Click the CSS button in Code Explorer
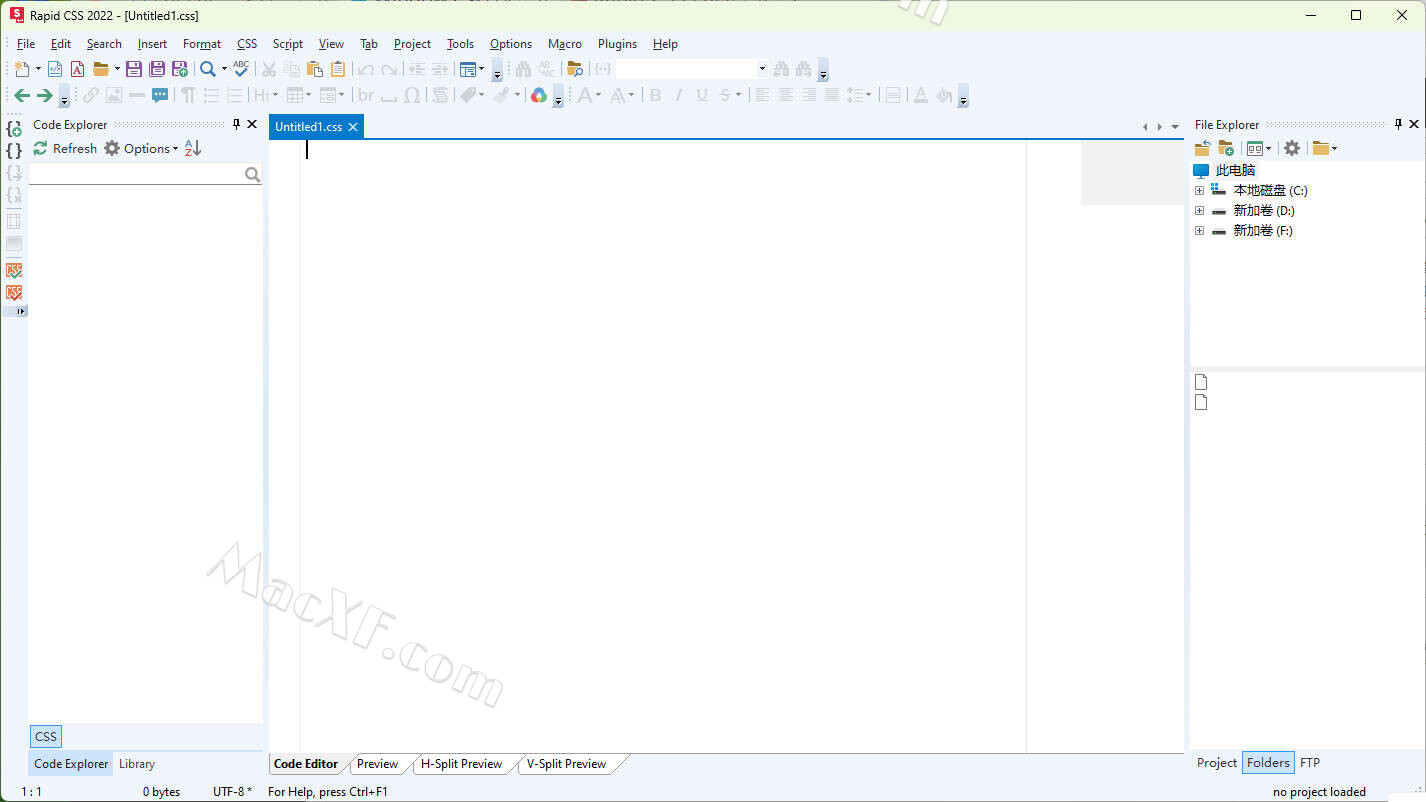1426x802 pixels. (46, 737)
